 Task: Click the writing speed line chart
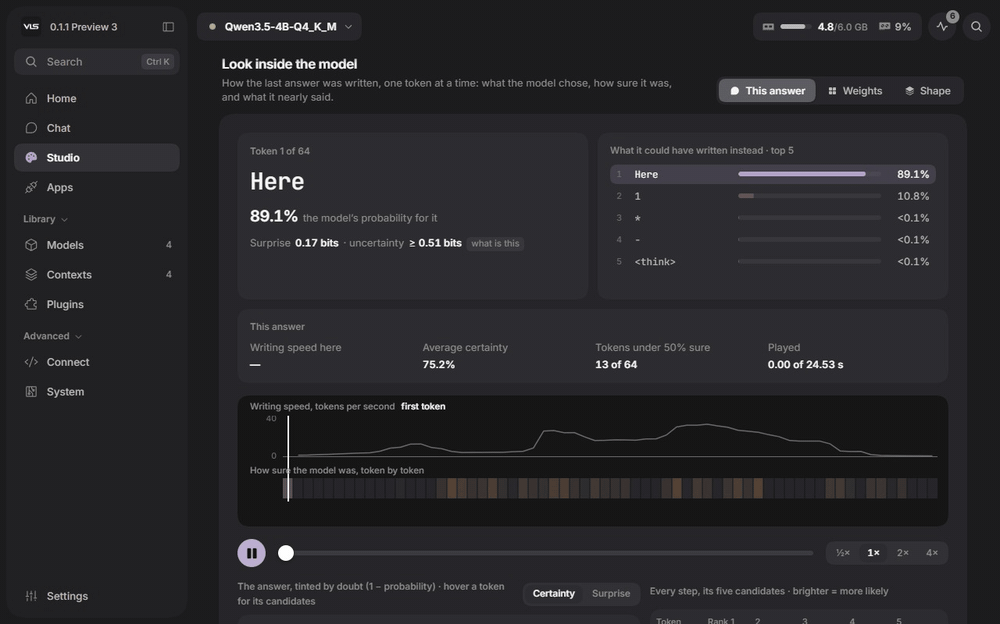pos(610,437)
